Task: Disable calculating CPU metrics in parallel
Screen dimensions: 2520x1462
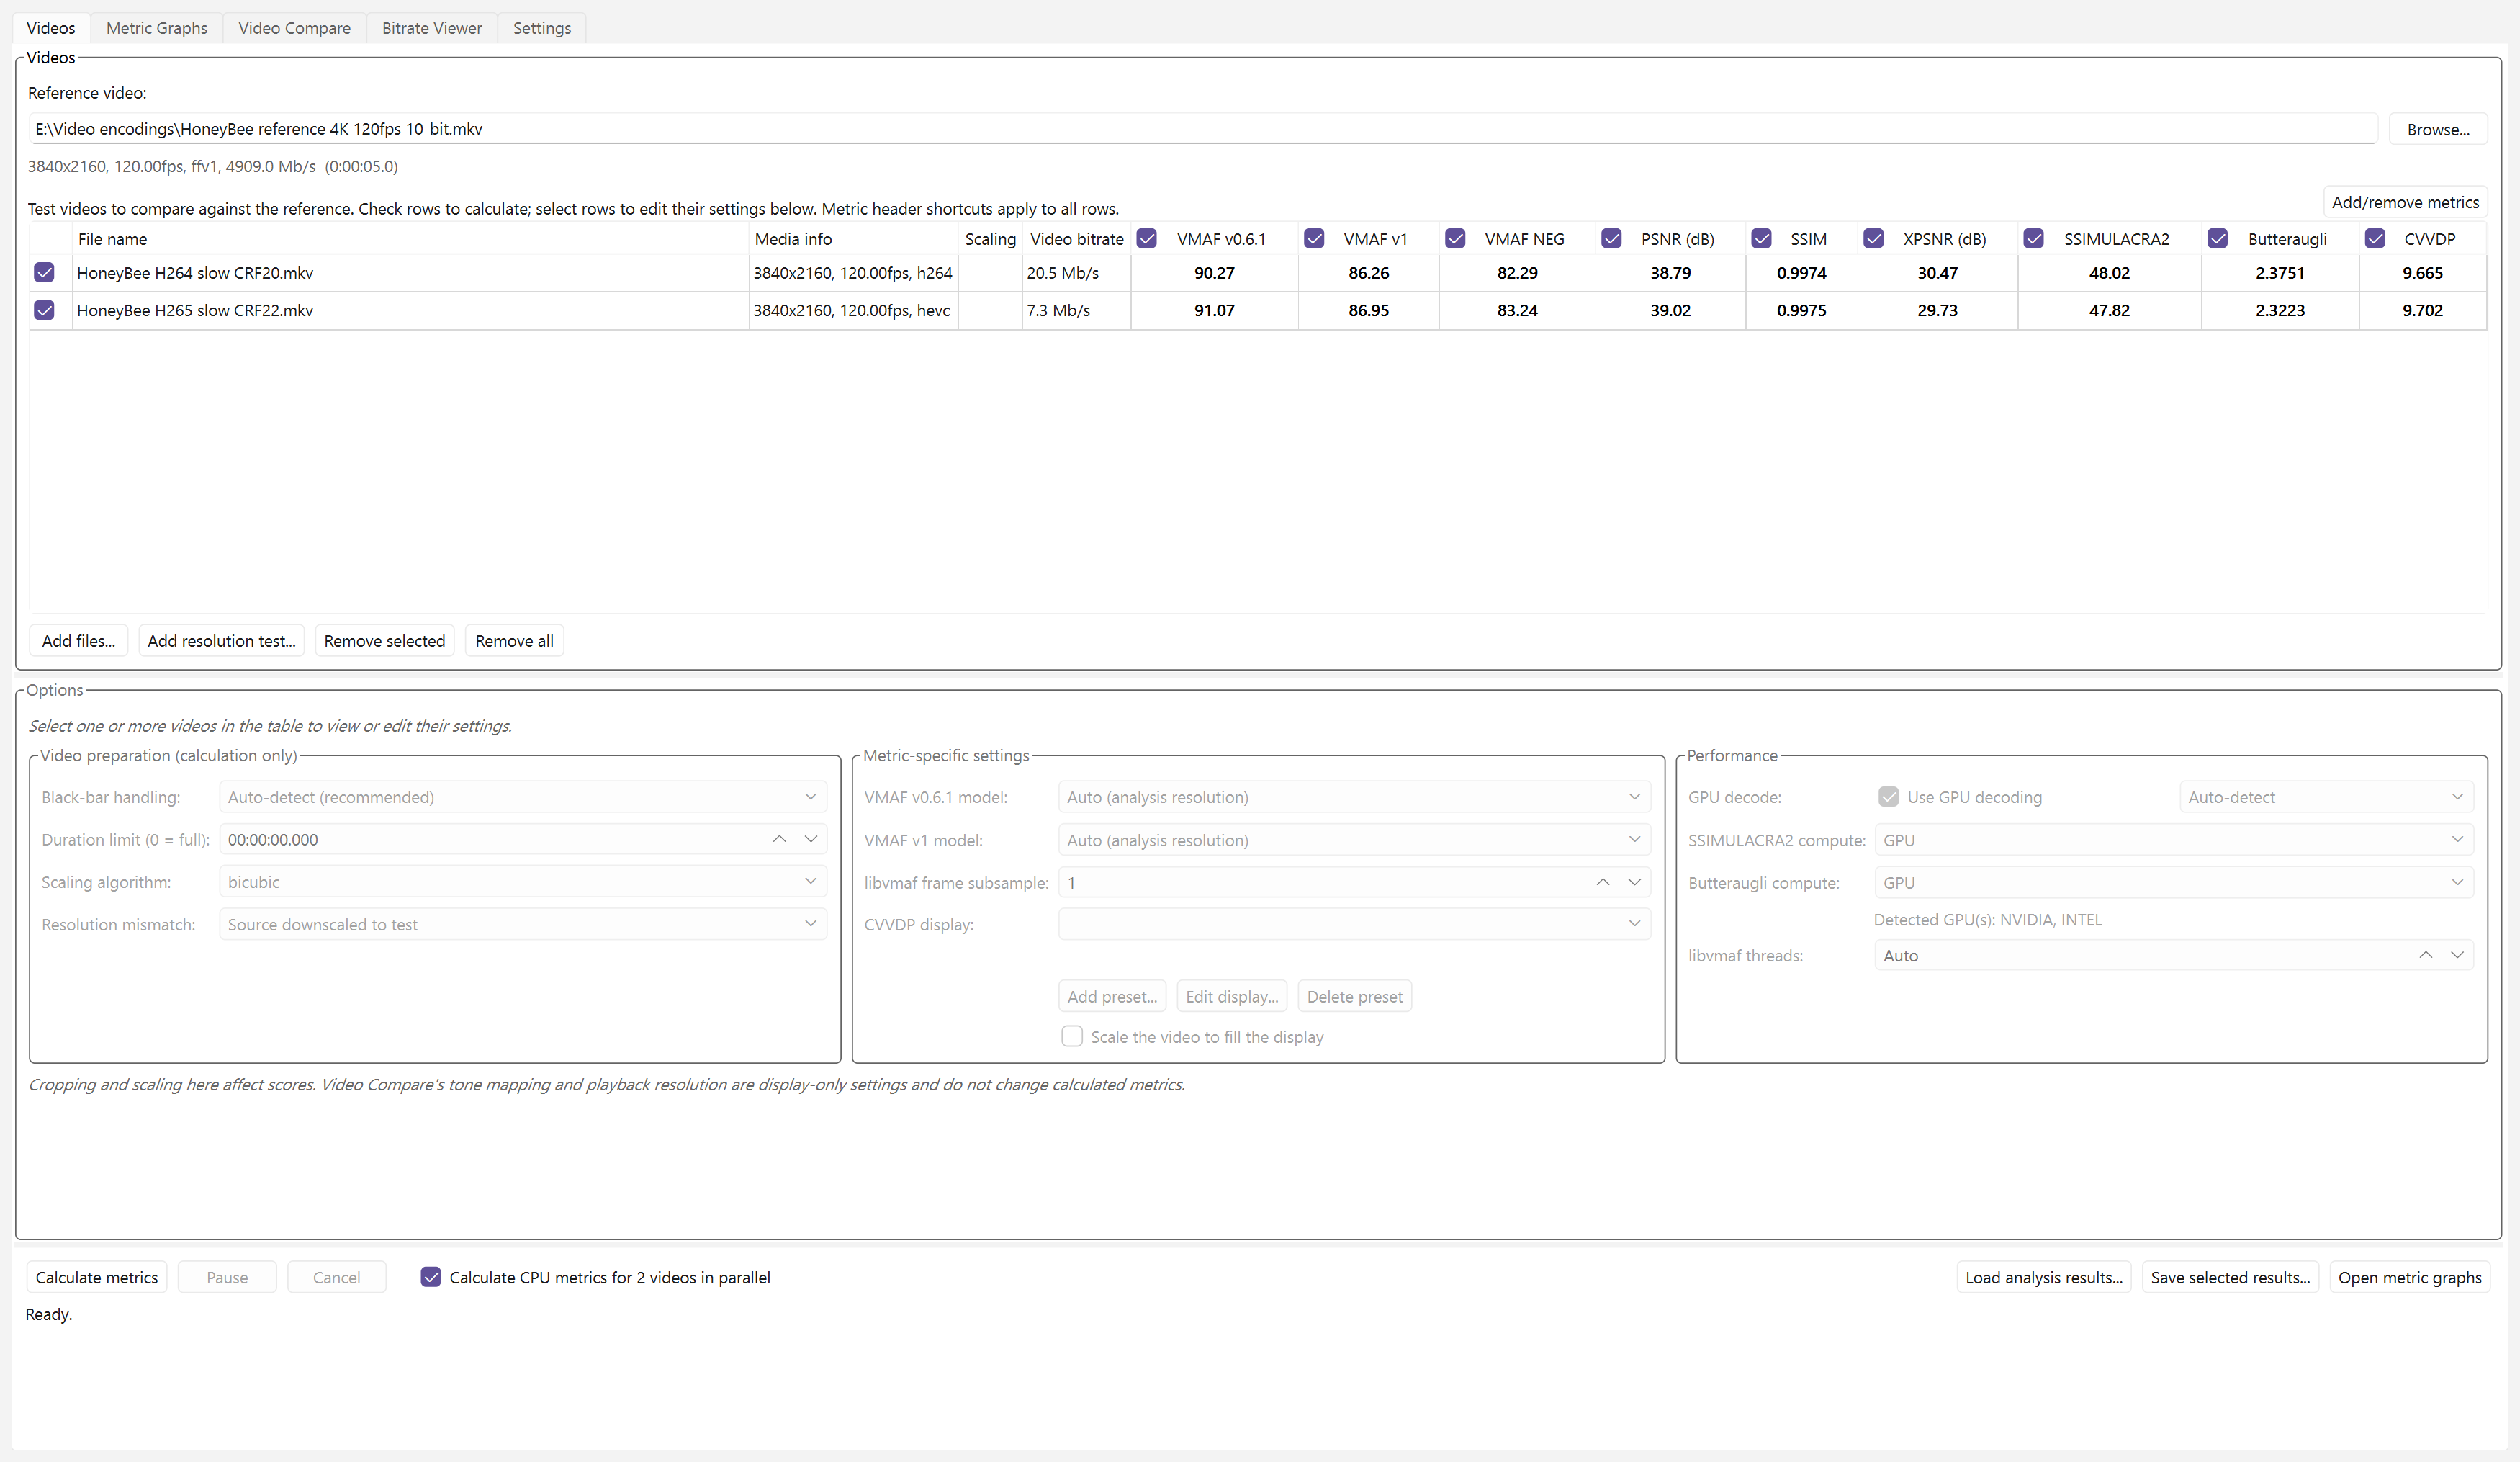Action: coord(431,1277)
